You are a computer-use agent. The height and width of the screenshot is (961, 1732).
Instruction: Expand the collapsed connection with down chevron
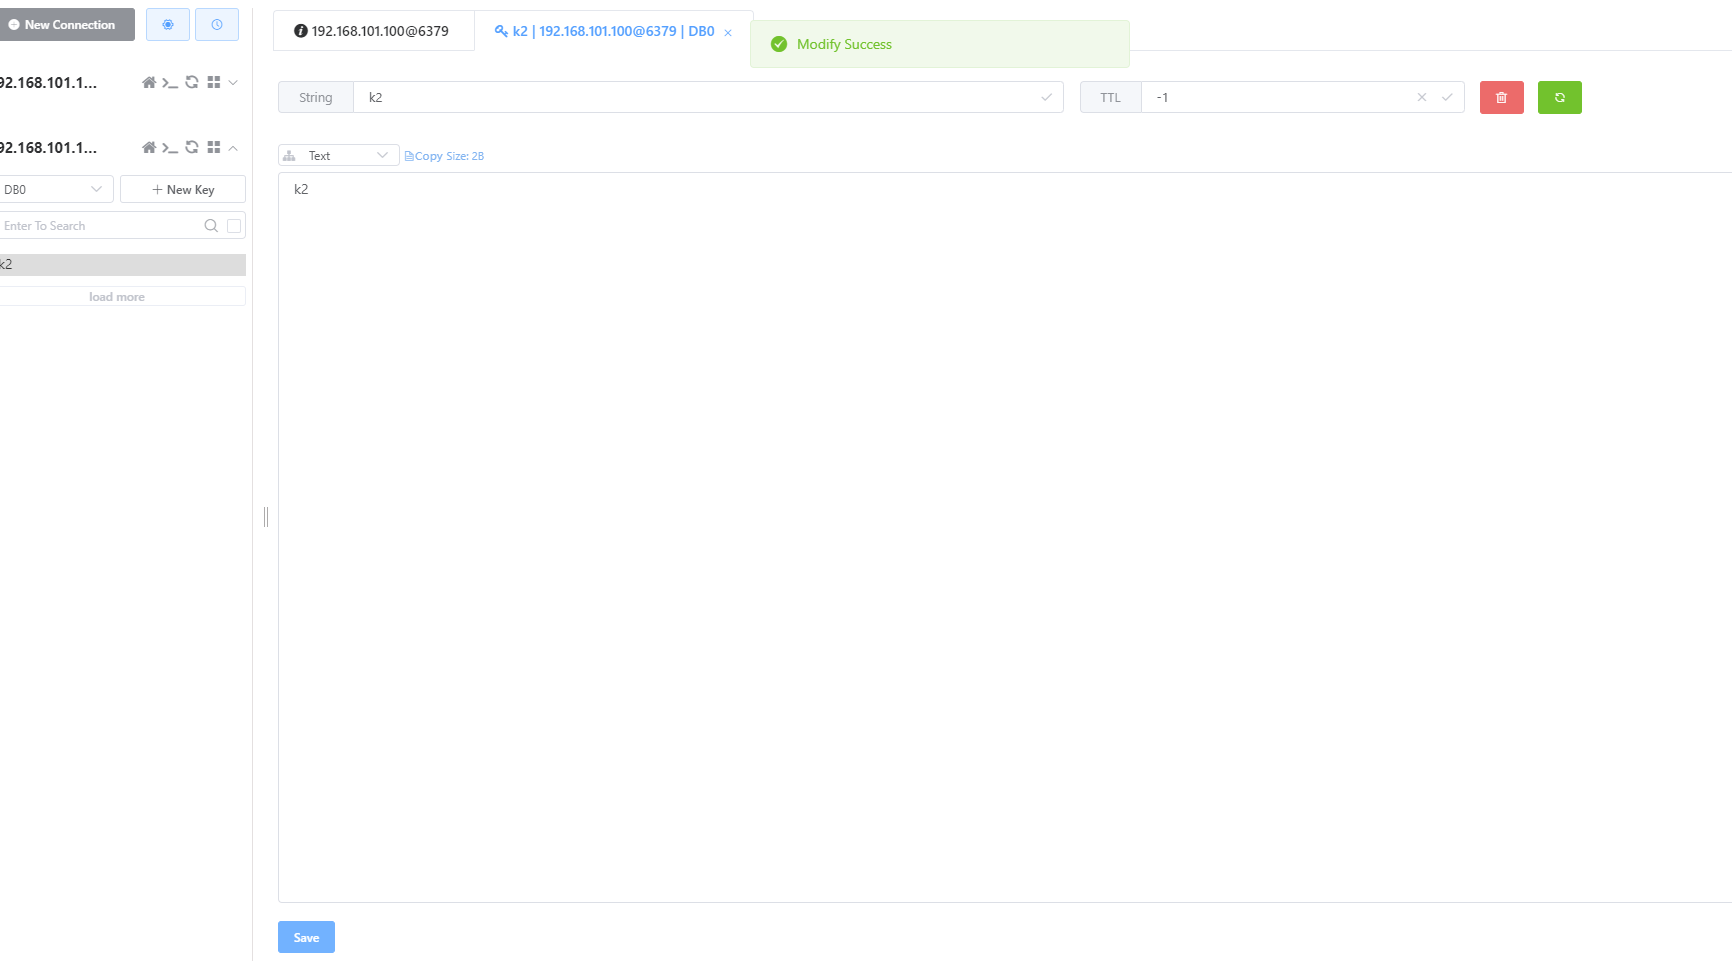(233, 83)
